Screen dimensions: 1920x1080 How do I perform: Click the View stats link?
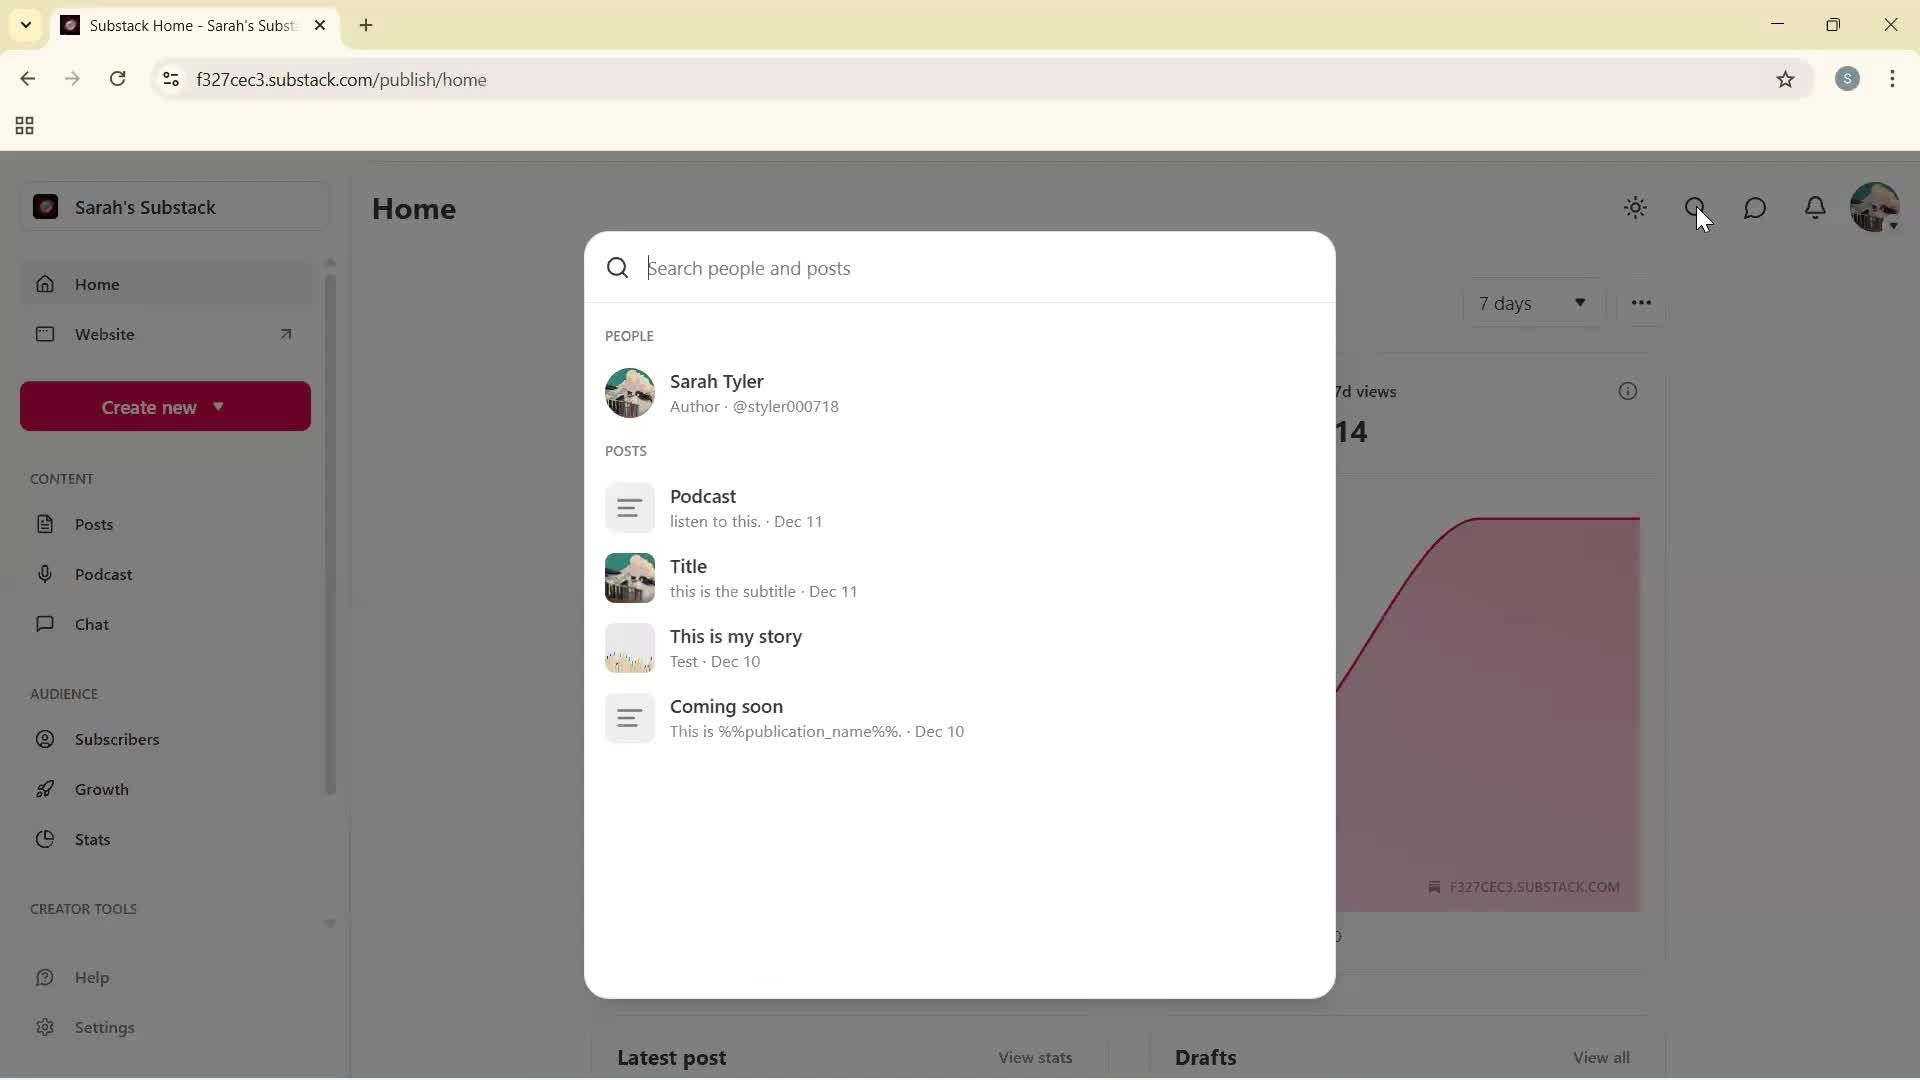(1035, 1057)
